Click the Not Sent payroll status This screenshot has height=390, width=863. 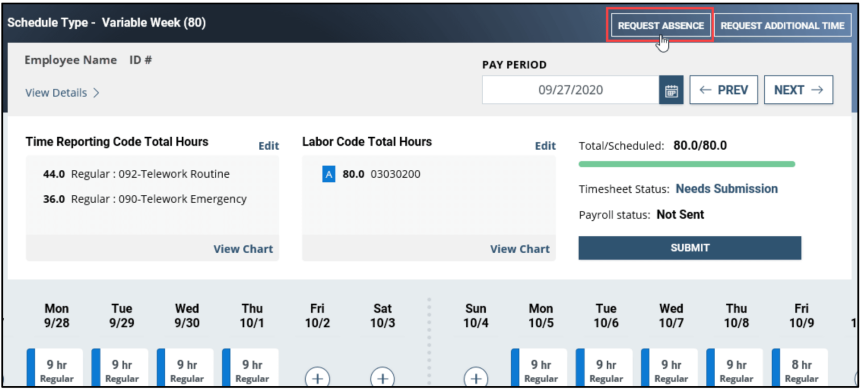pos(680,215)
